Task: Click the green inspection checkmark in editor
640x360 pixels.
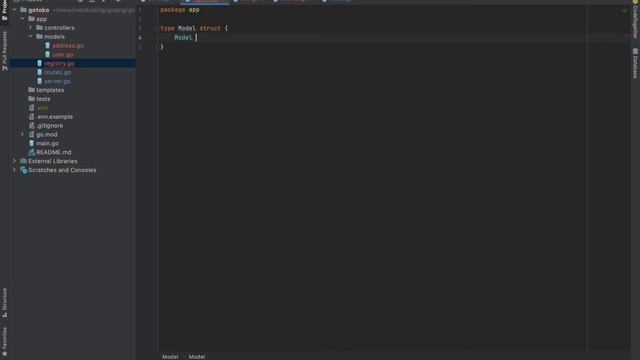Action: click(x=624, y=10)
